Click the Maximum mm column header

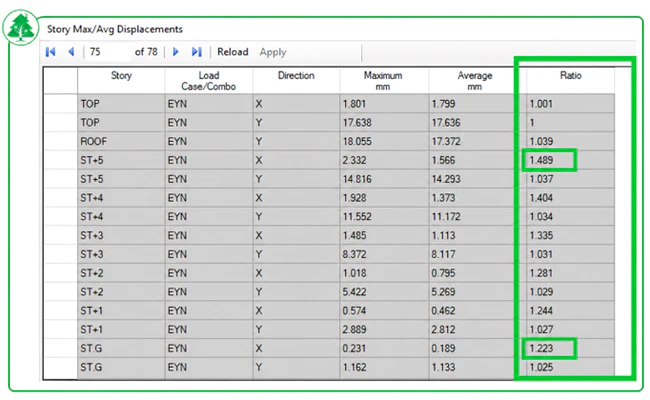pos(383,80)
